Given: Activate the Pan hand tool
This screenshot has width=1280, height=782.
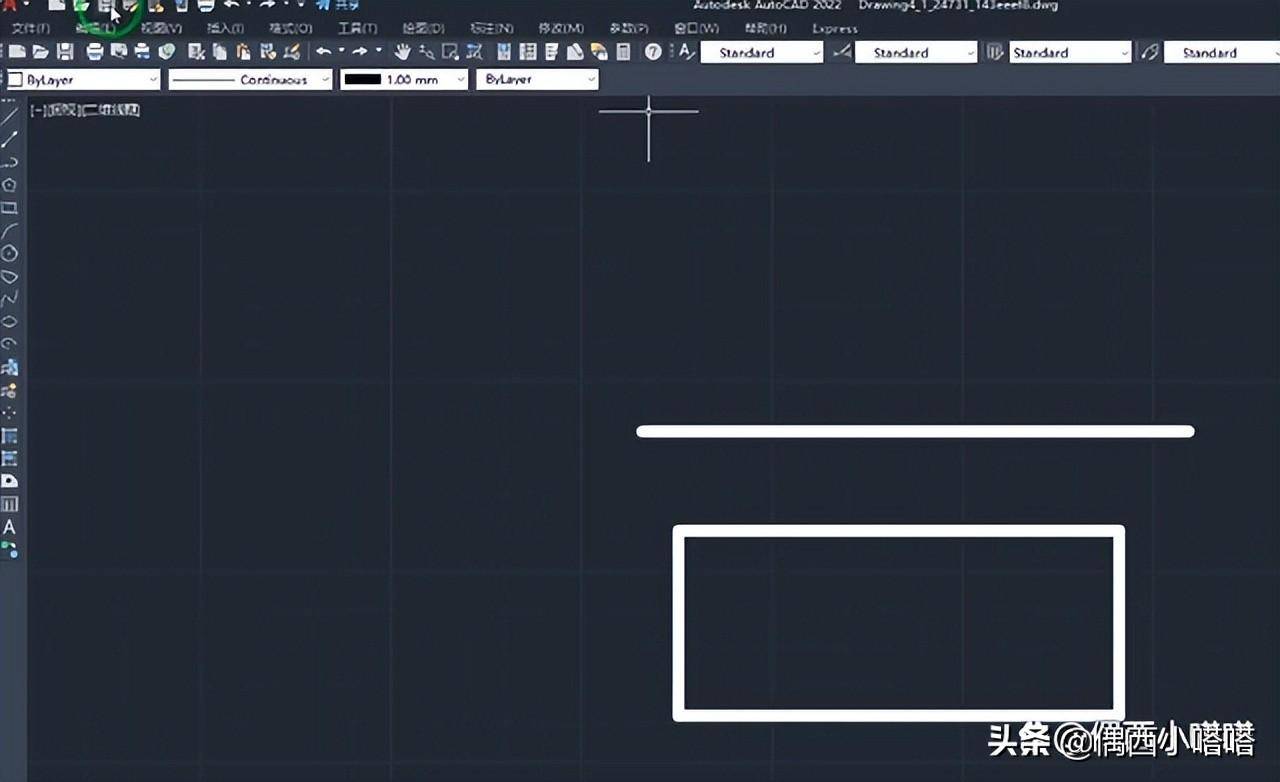Looking at the screenshot, I should click(402, 52).
